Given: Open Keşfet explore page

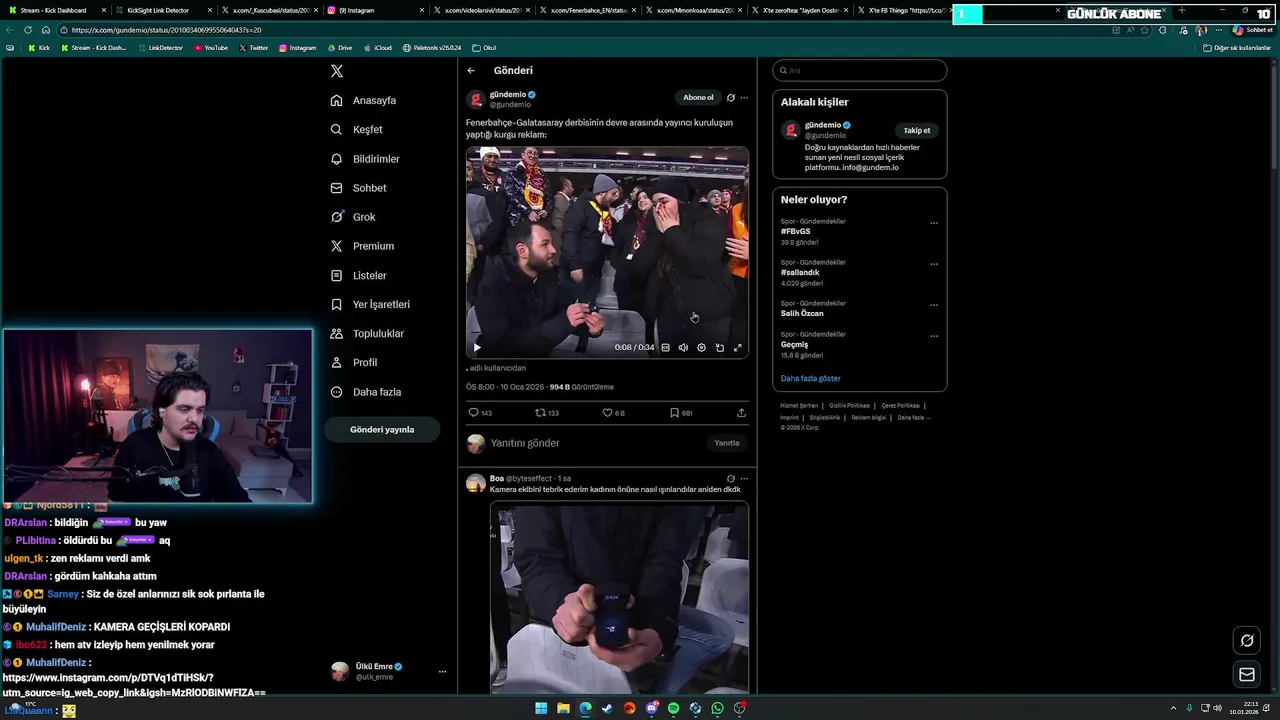Looking at the screenshot, I should pyautogui.click(x=357, y=129).
